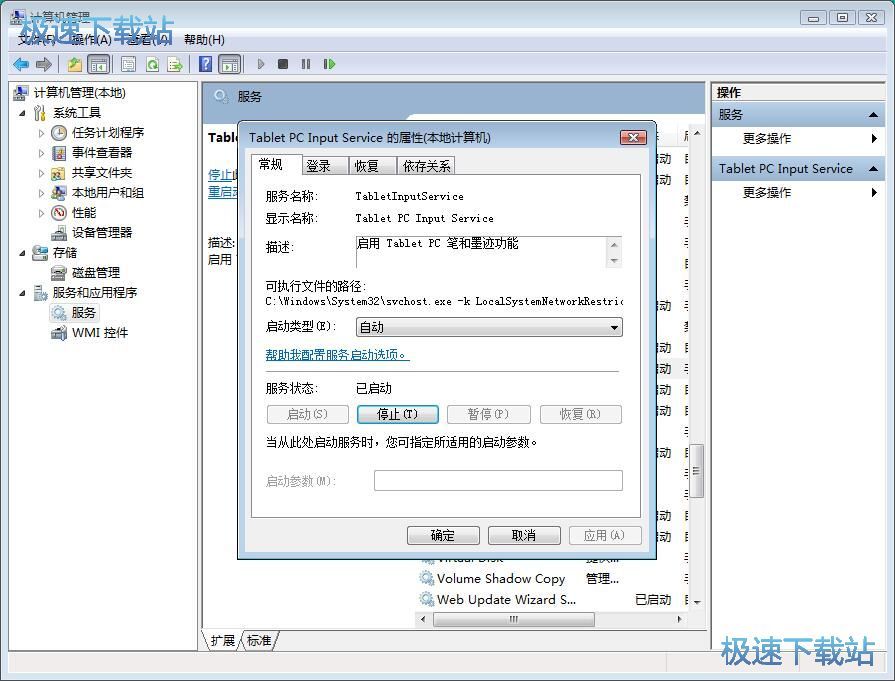Select the WMI 控件 tree icon
The width and height of the screenshot is (895, 681).
[59, 333]
